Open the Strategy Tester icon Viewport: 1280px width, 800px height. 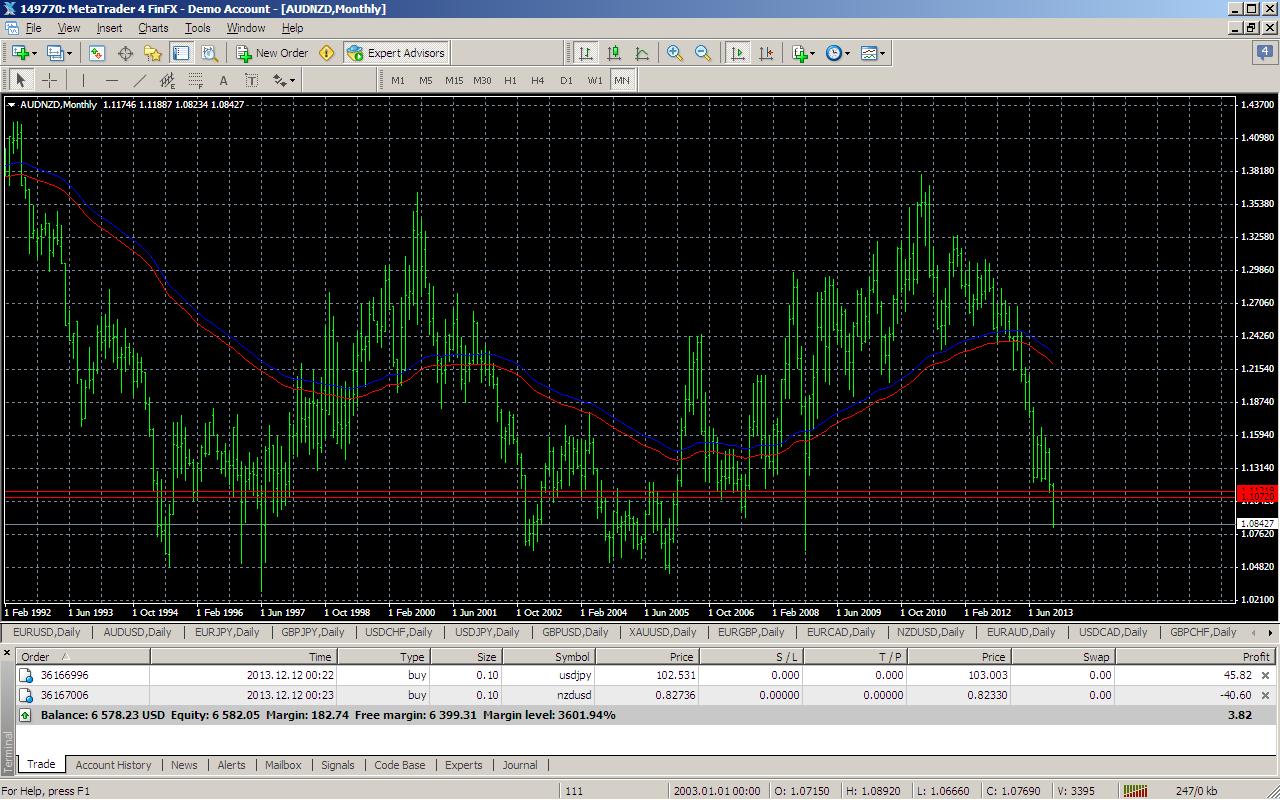pyautogui.click(x=209, y=53)
